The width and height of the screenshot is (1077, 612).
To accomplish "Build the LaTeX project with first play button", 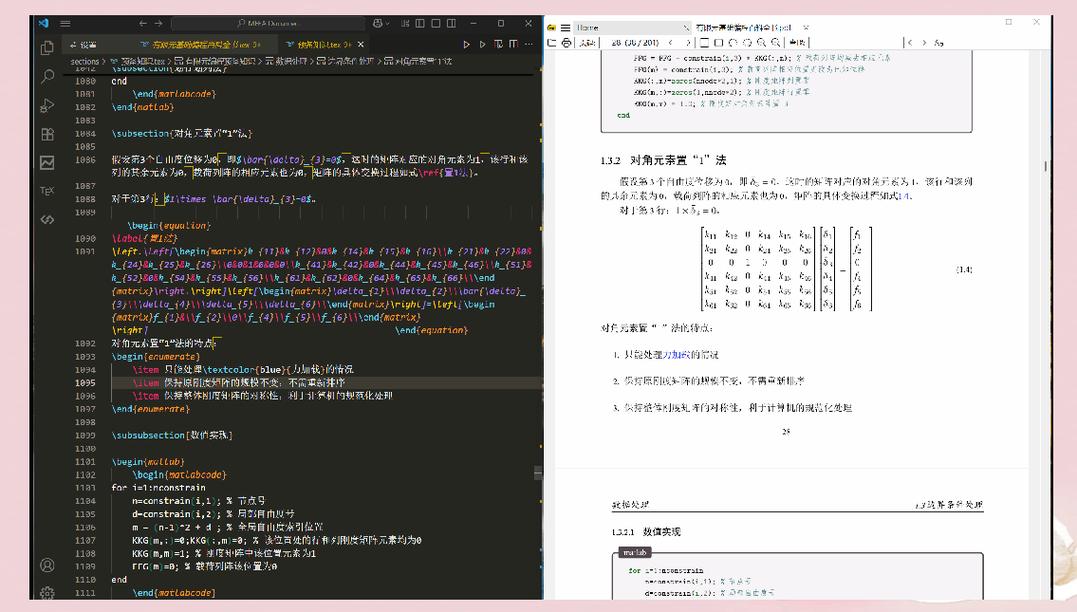I will [466, 45].
